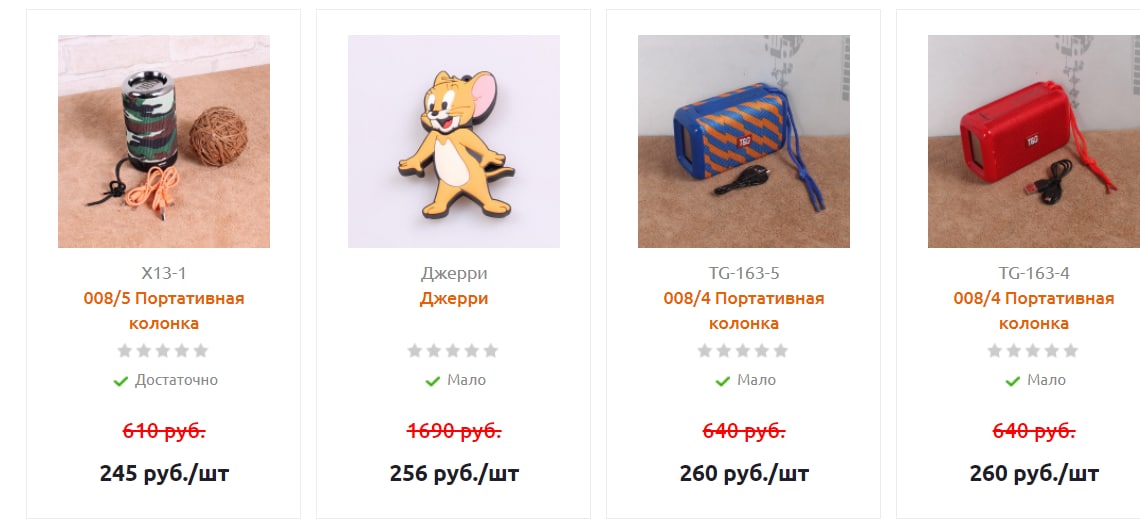Image resolution: width=1140 pixels, height=531 pixels.
Task: Open the red TG-163-4 speaker image
Action: tap(1034, 141)
